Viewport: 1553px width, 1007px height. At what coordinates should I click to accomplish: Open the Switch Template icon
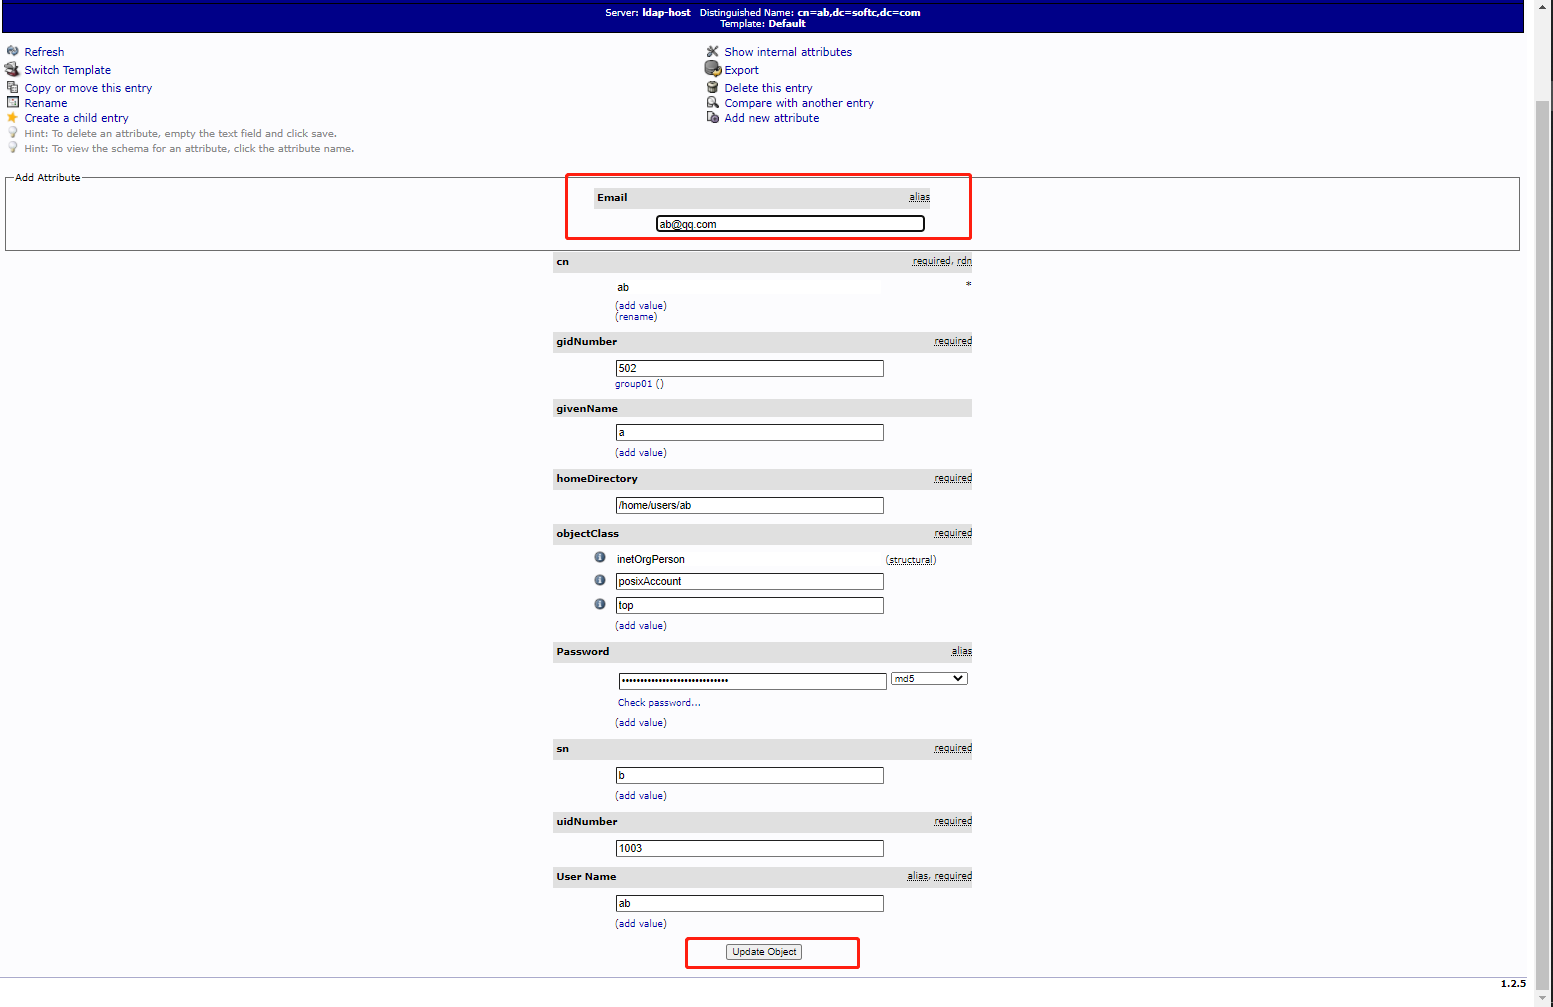click(x=12, y=69)
